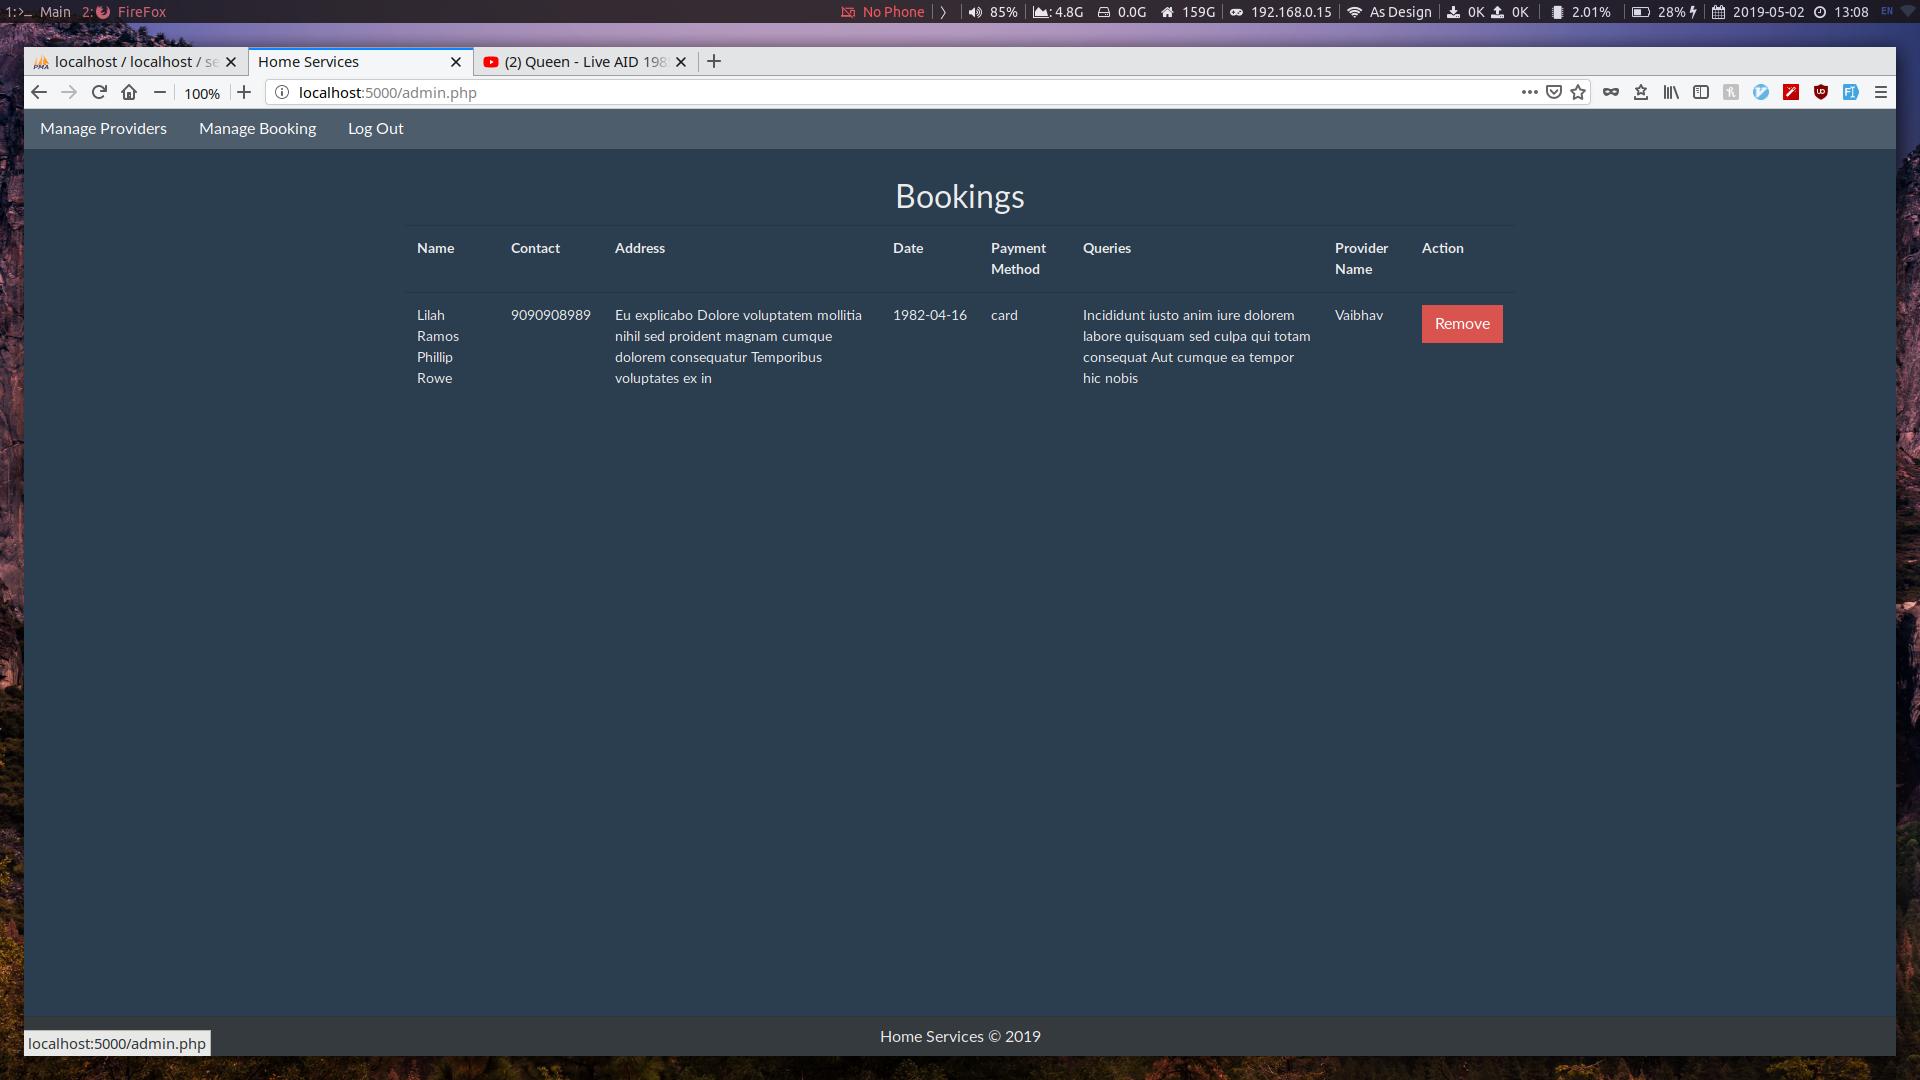Viewport: 1920px width, 1080px height.
Task: Open a new tab with plus button
Action: pos(714,62)
